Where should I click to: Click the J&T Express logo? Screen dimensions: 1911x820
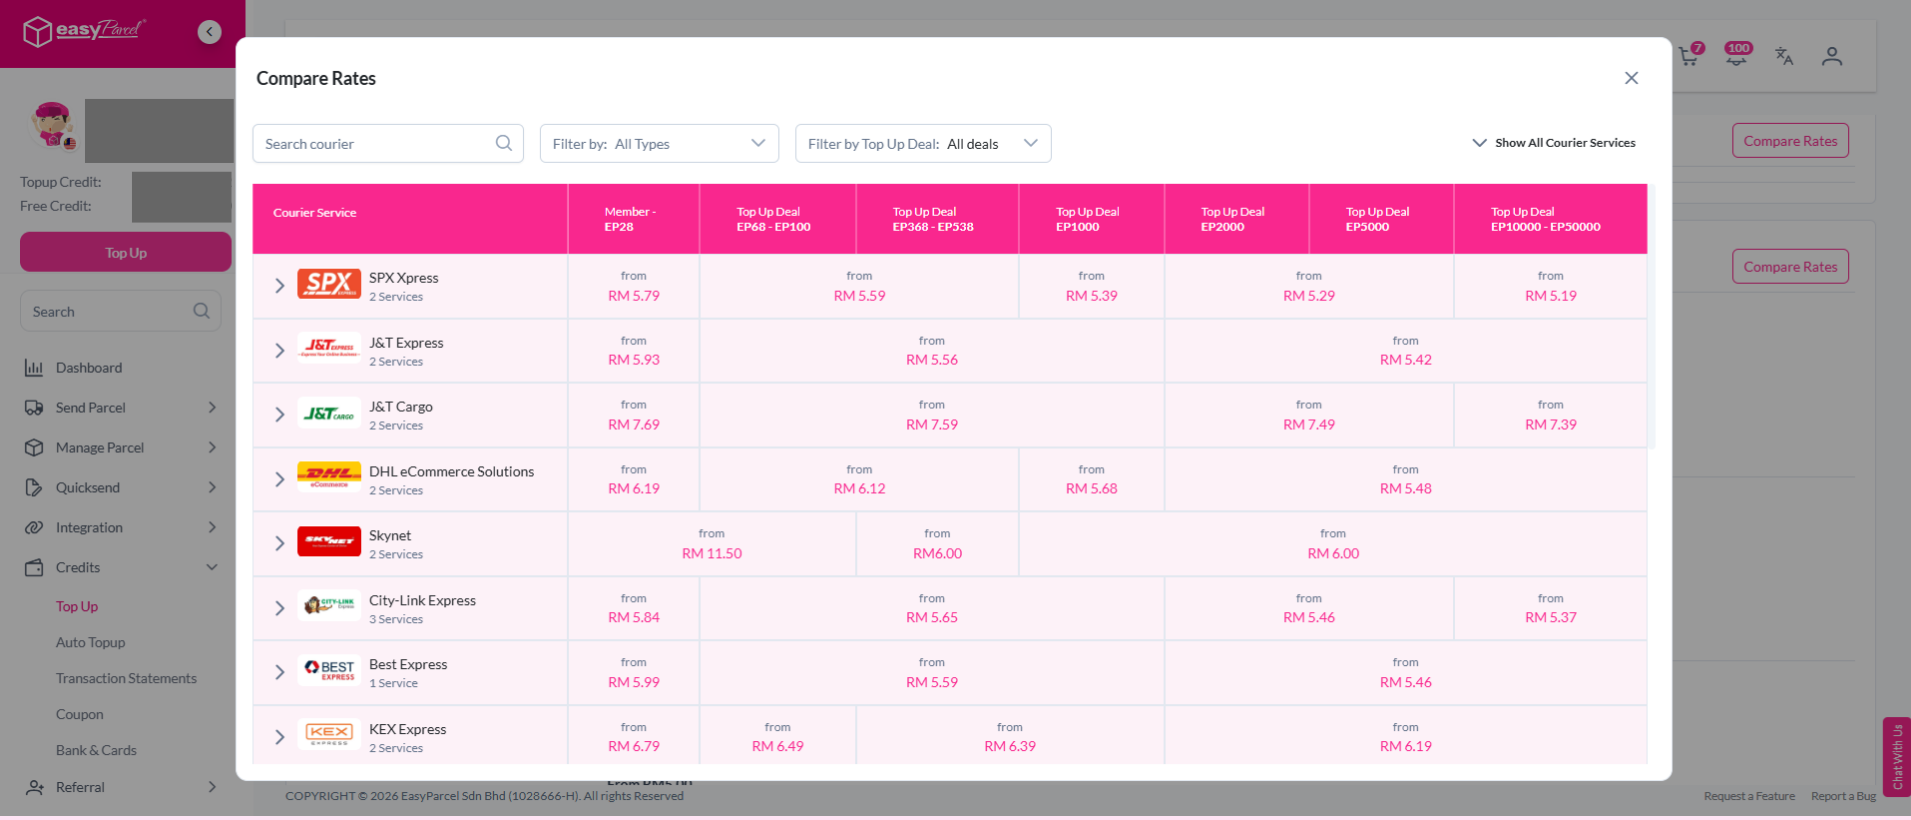(x=329, y=349)
